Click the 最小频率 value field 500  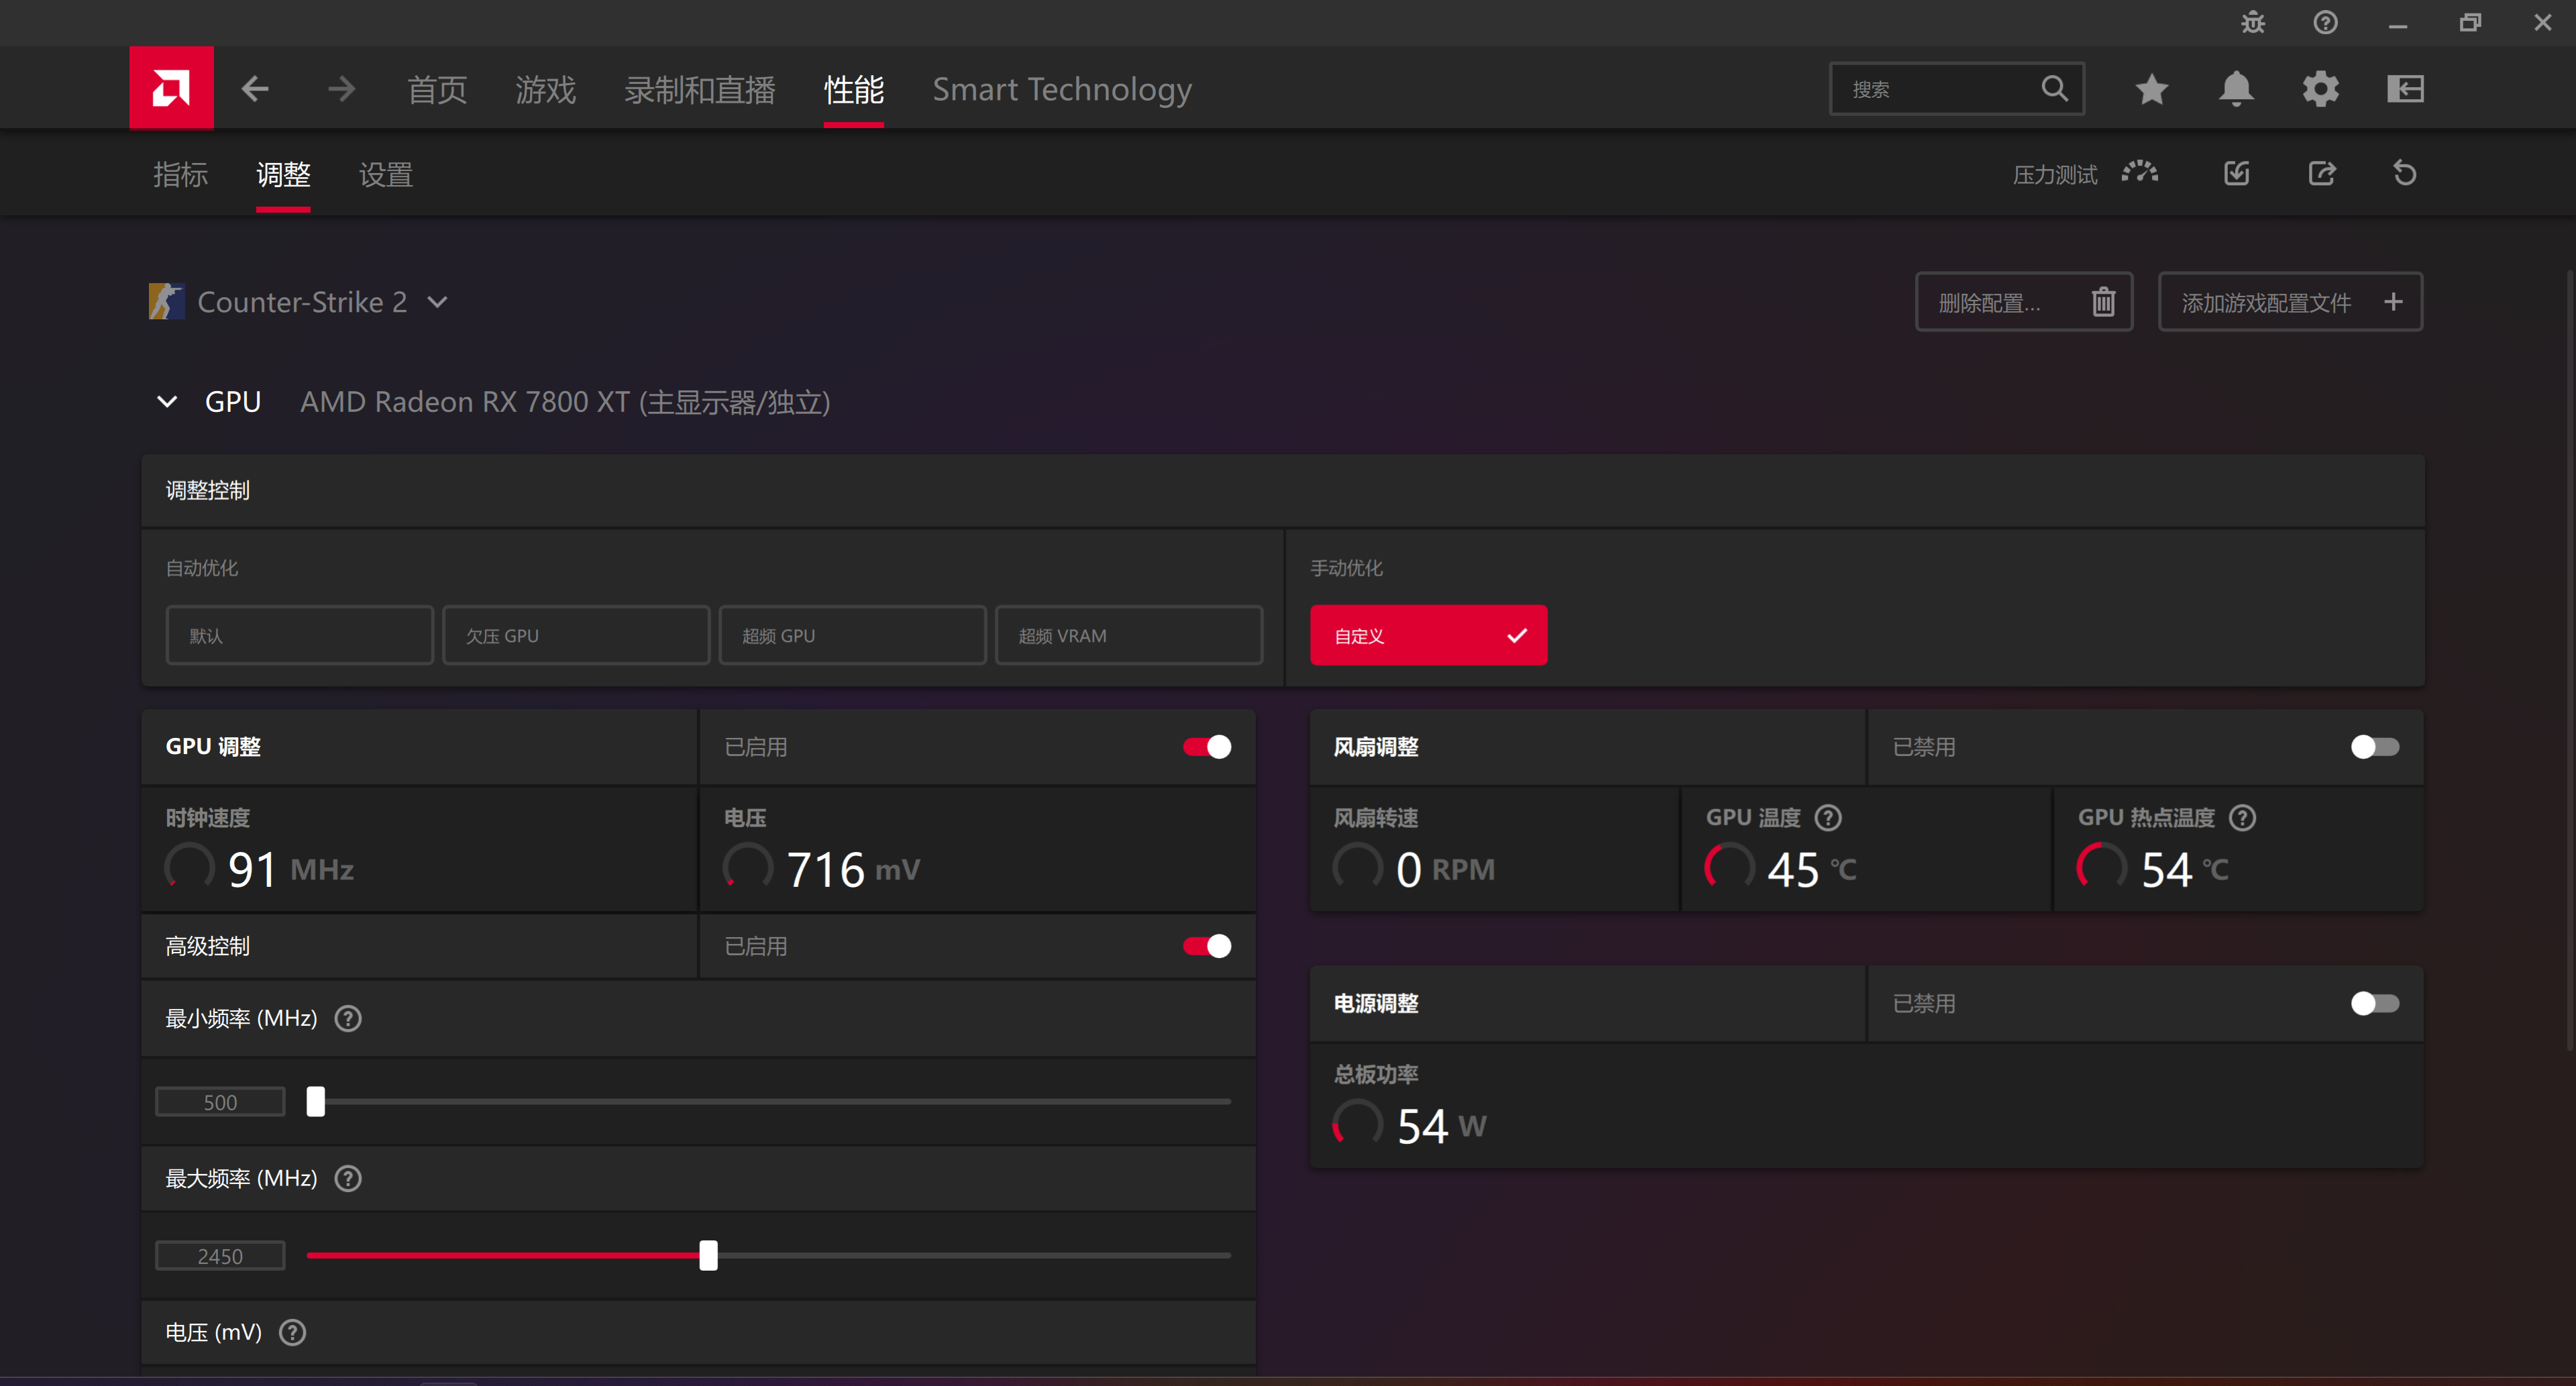click(220, 1102)
